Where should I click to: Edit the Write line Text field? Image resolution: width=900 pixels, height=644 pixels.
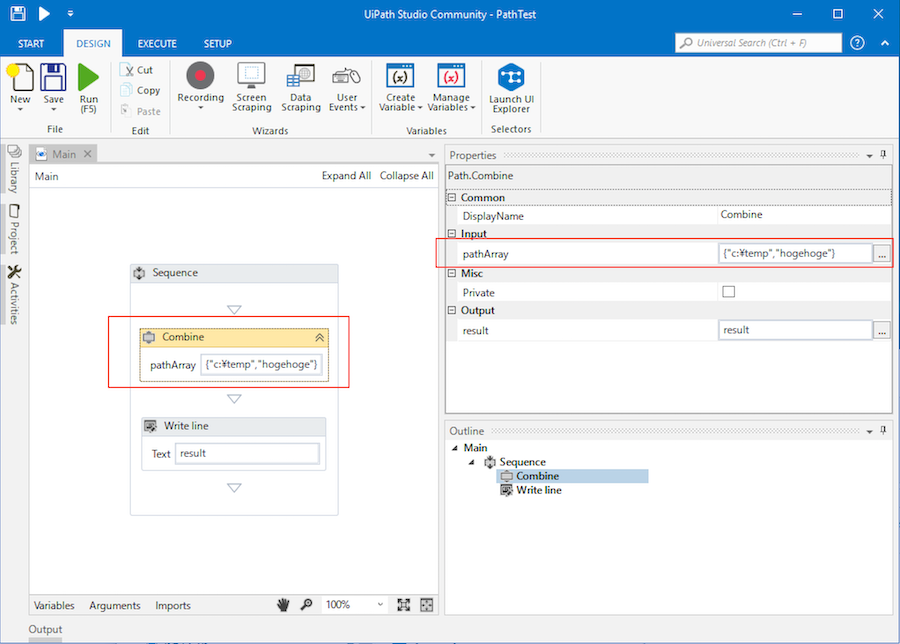tap(247, 453)
